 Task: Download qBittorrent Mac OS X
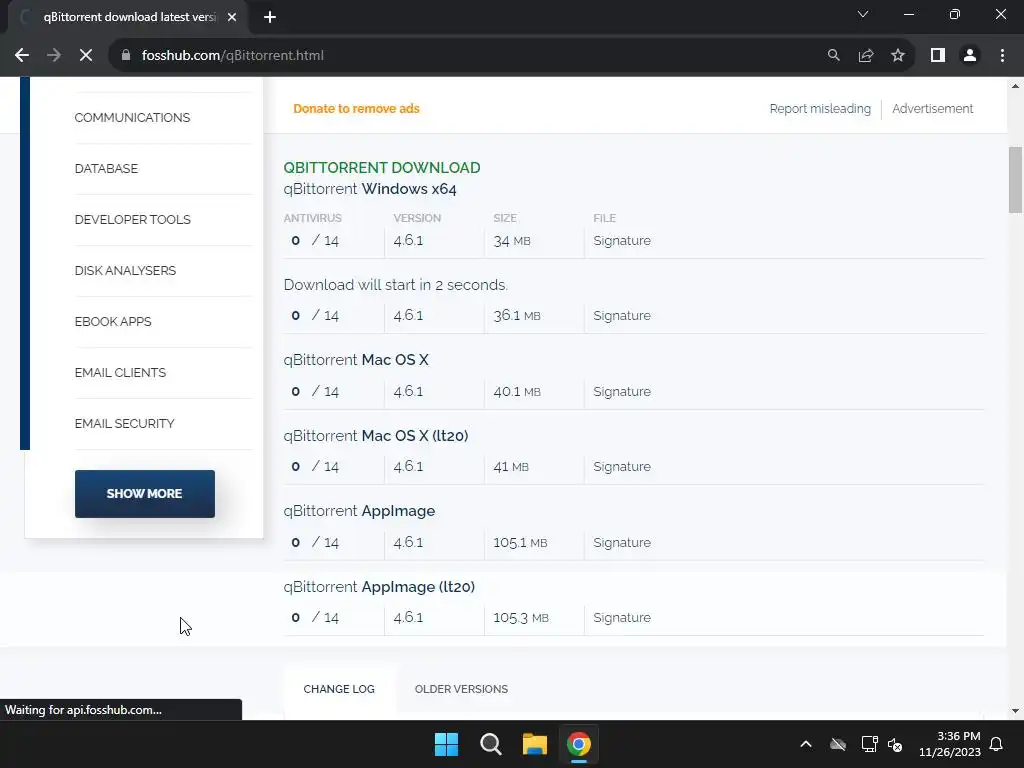click(x=356, y=360)
